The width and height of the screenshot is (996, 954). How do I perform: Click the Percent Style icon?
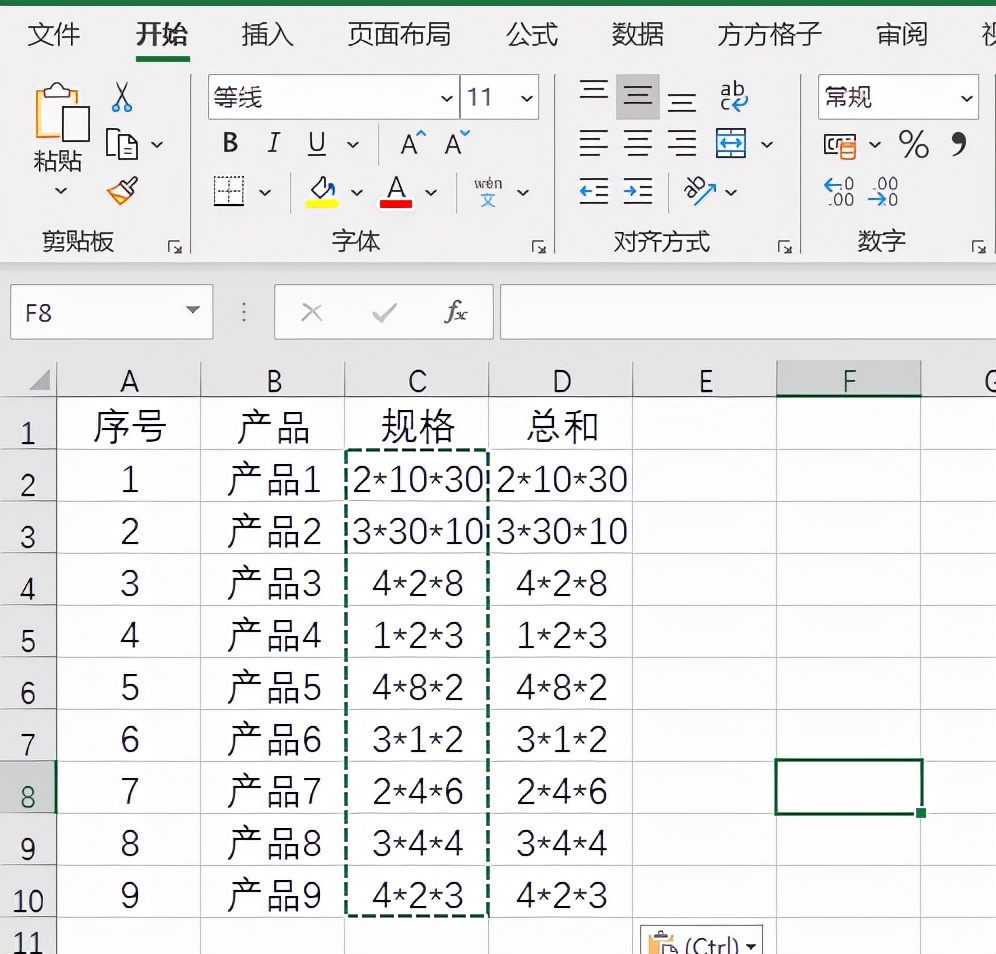pyautogui.click(x=912, y=146)
